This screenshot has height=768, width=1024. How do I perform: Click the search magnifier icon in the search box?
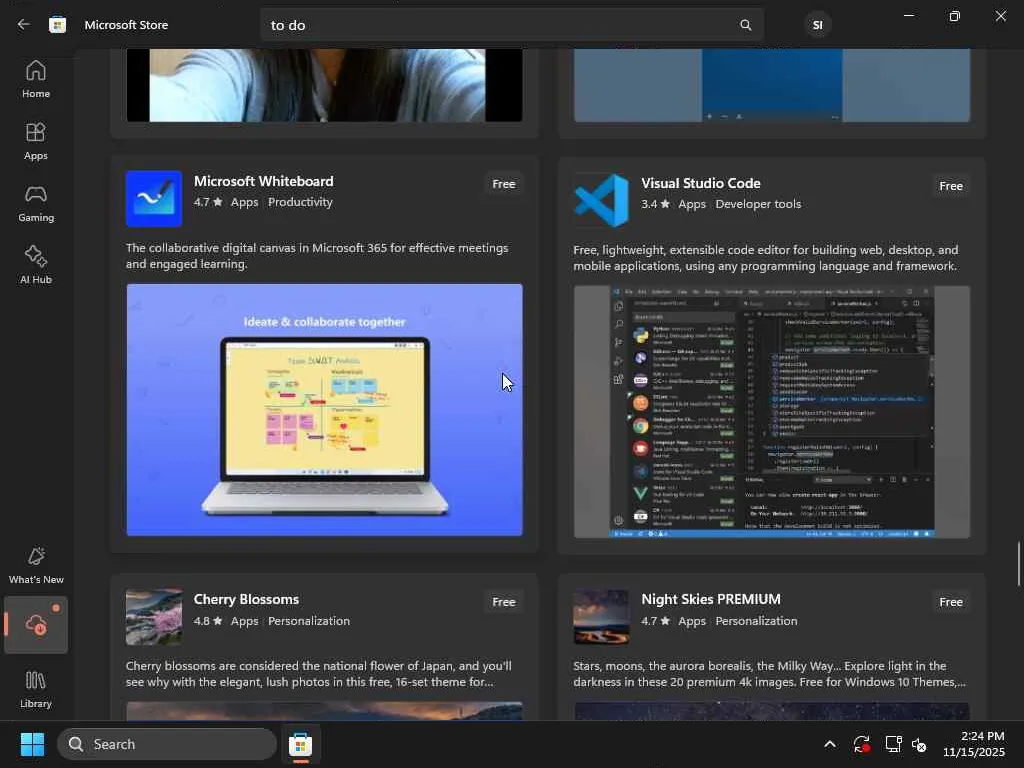point(745,25)
